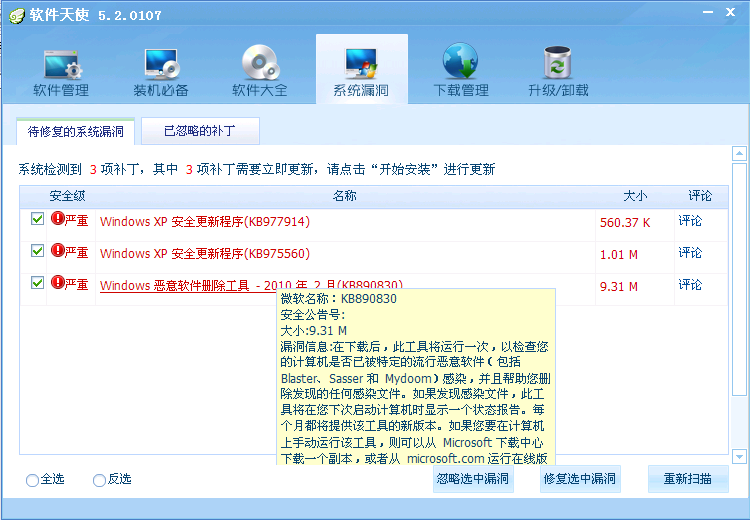The width and height of the screenshot is (750, 520).
Task: Open Windows XP 安全更新程序(KB977914) link
Action: [205, 221]
